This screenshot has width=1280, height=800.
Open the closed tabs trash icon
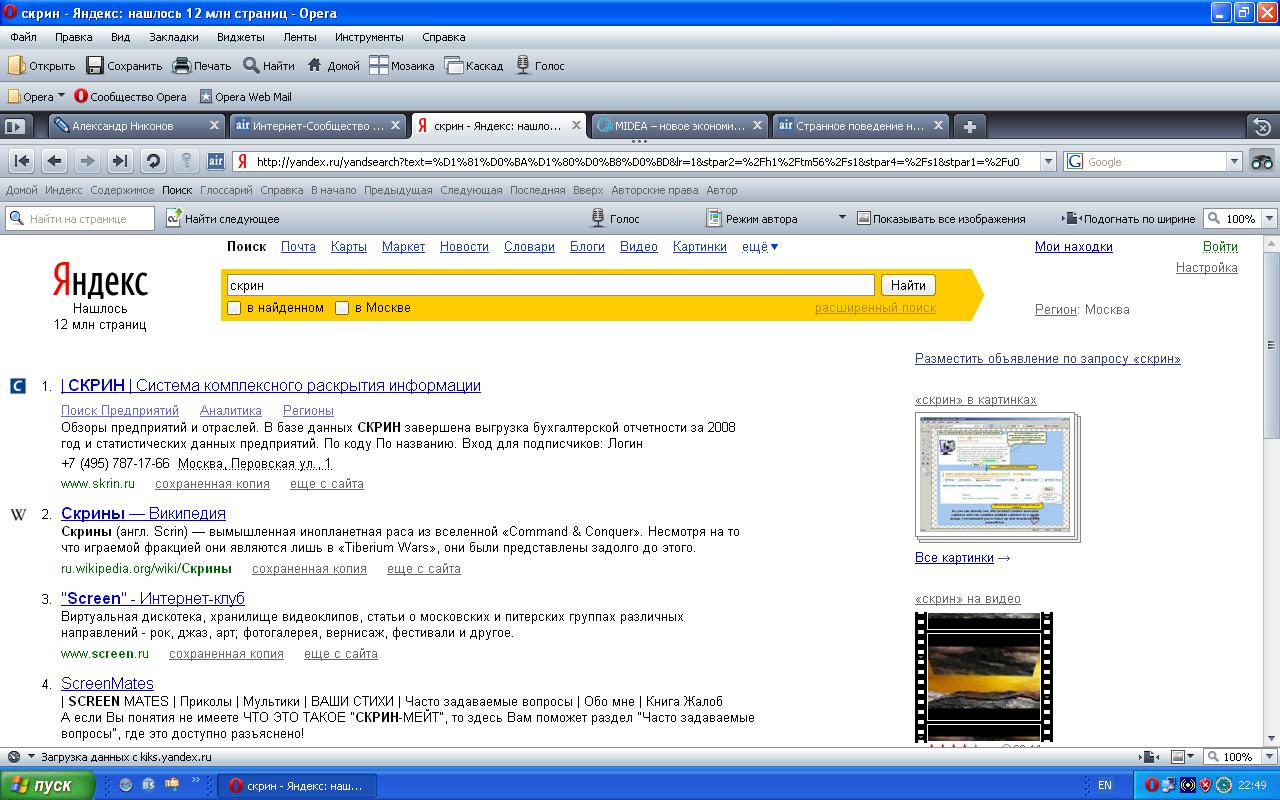point(1262,127)
